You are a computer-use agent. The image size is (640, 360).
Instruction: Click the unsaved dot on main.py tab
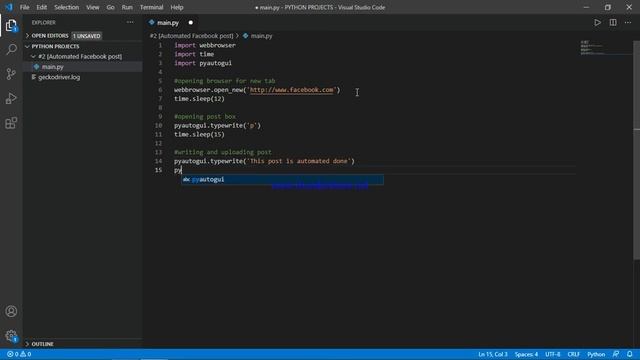point(191,23)
